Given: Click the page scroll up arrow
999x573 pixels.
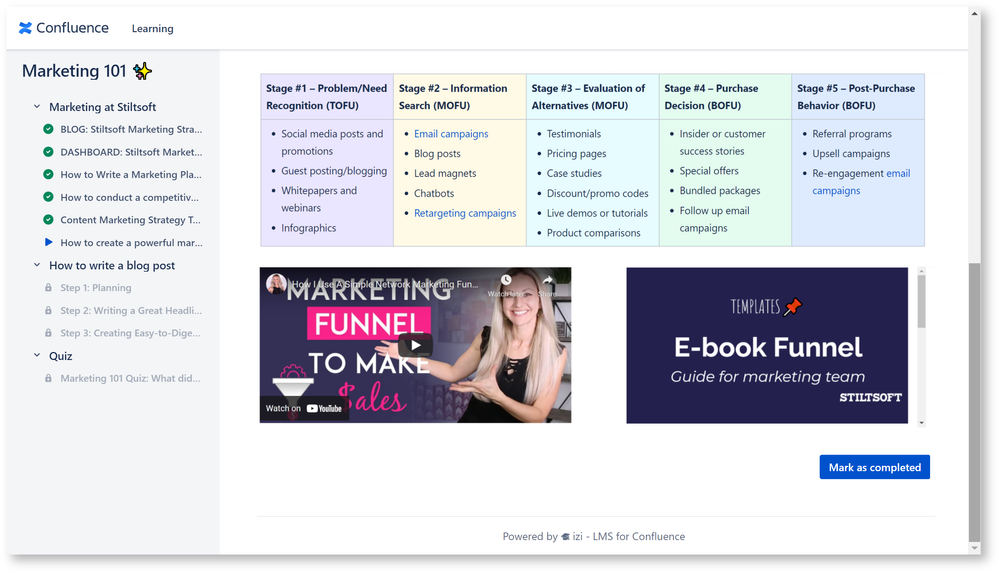Looking at the screenshot, I should [974, 13].
